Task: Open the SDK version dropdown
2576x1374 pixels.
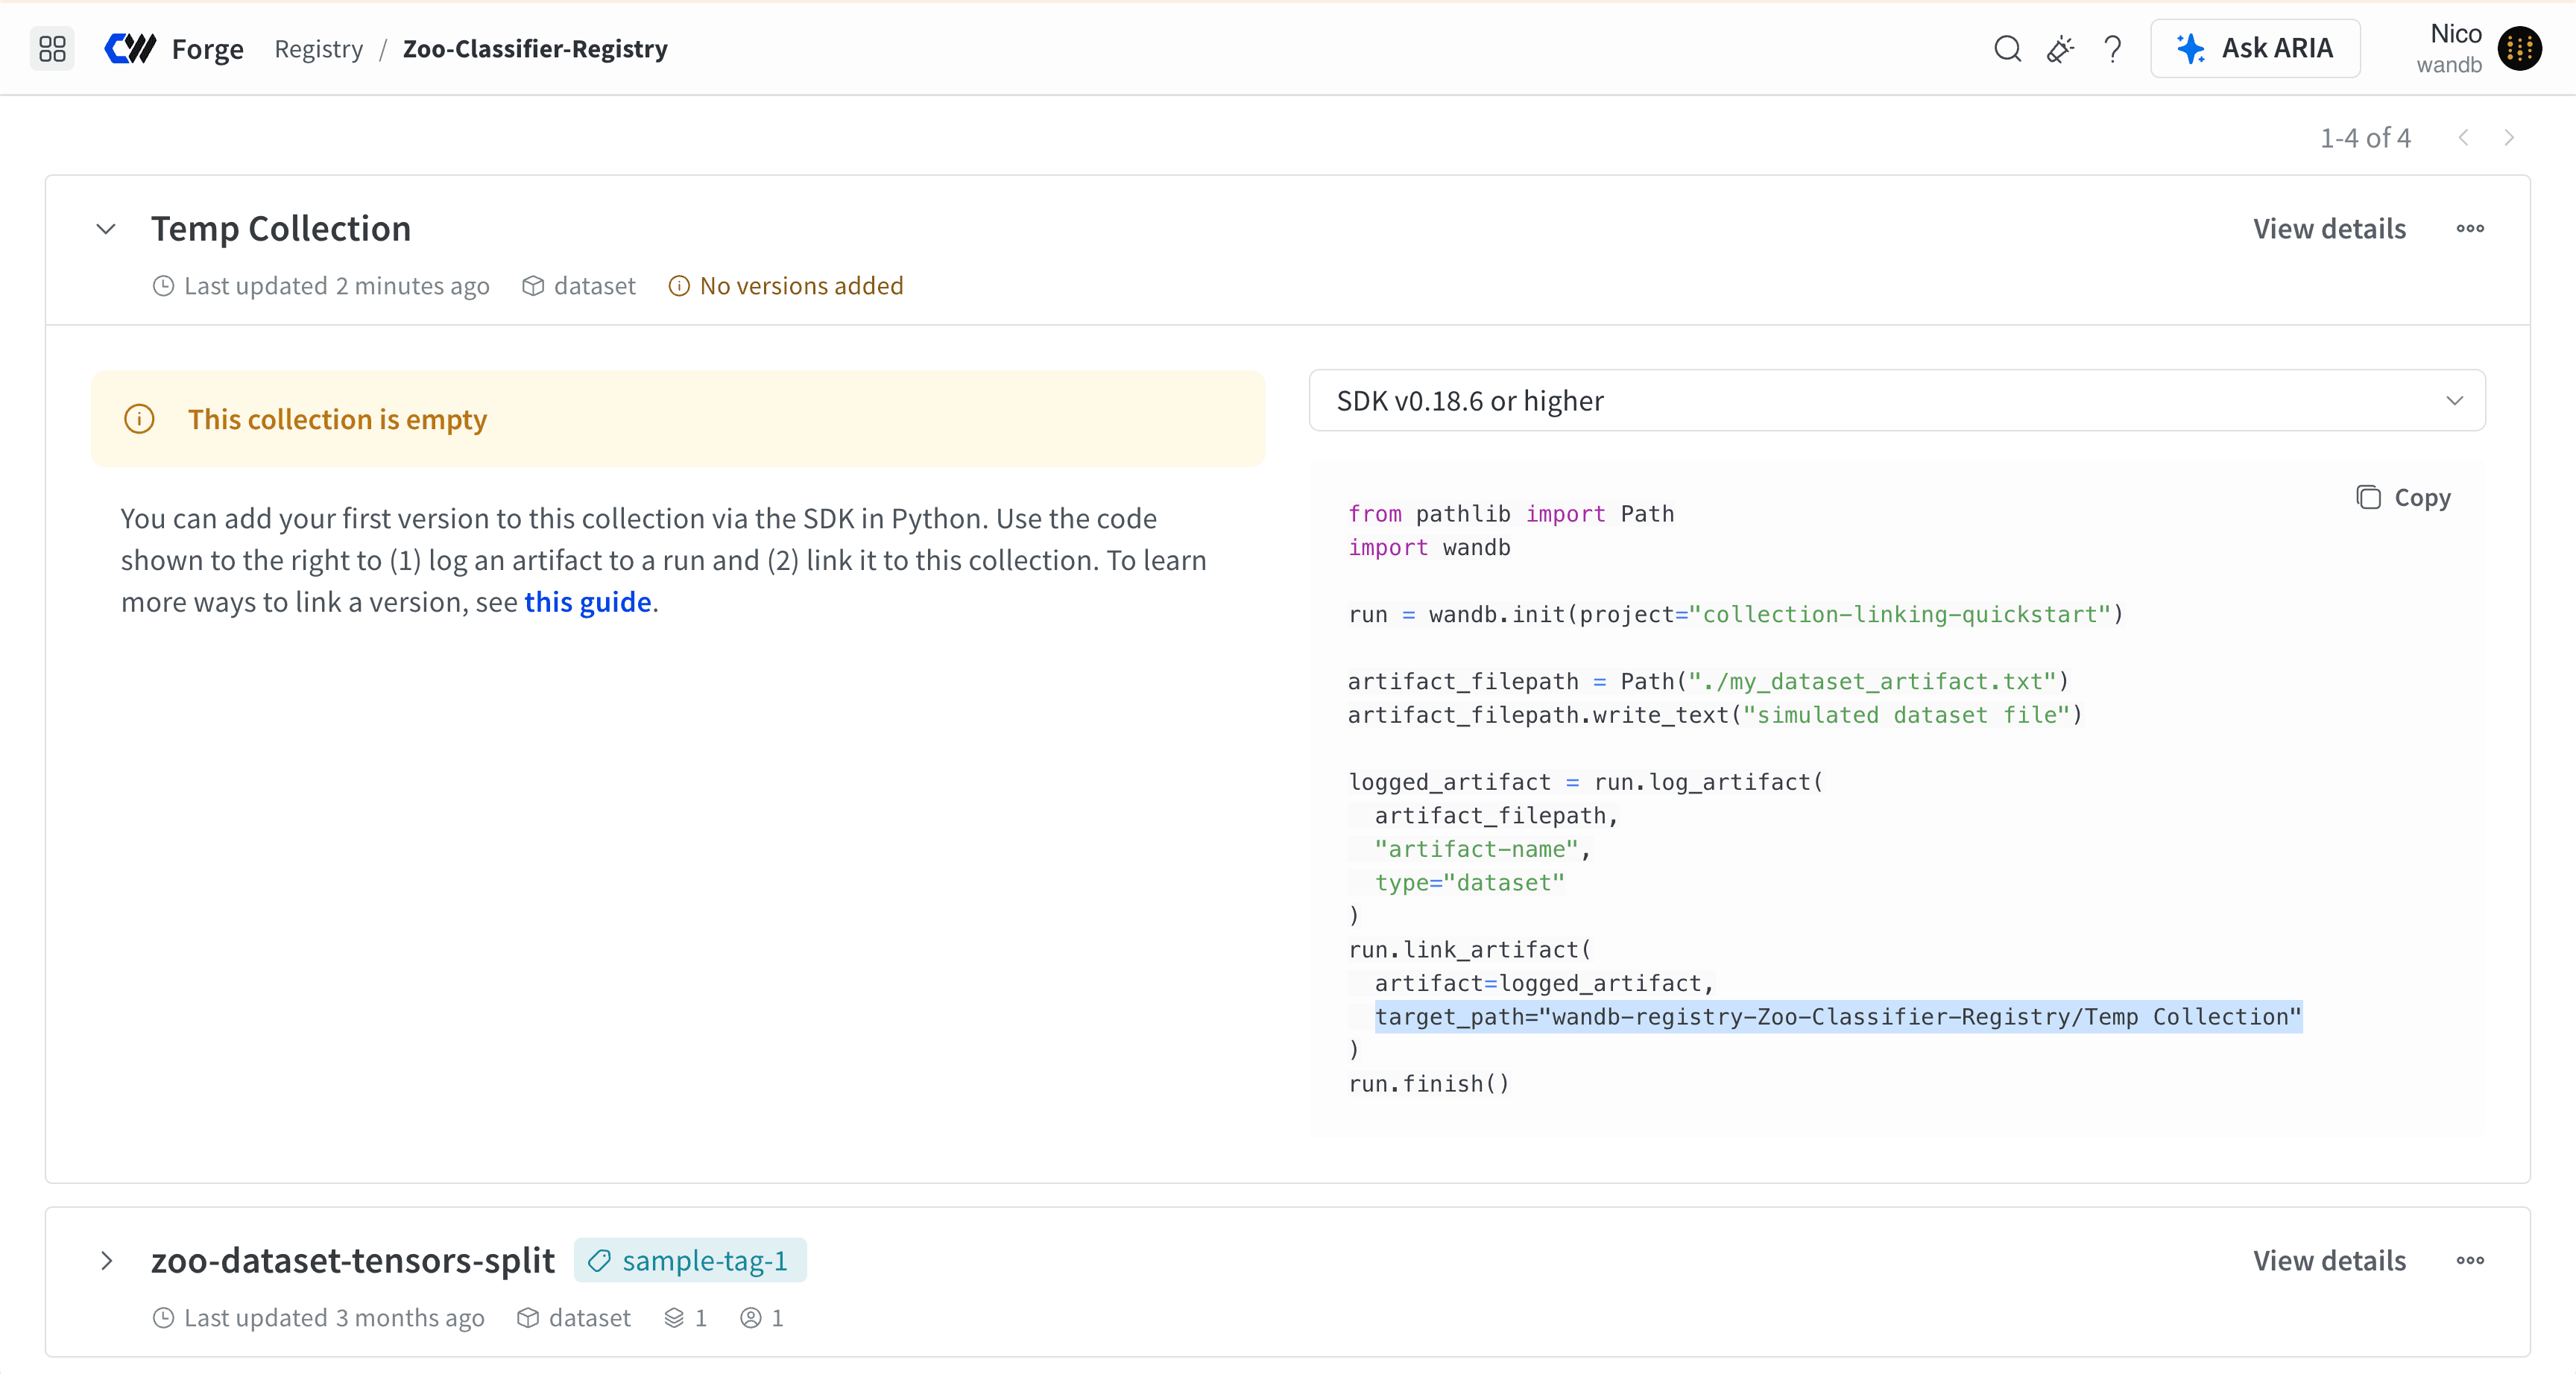Action: click(x=1897, y=401)
